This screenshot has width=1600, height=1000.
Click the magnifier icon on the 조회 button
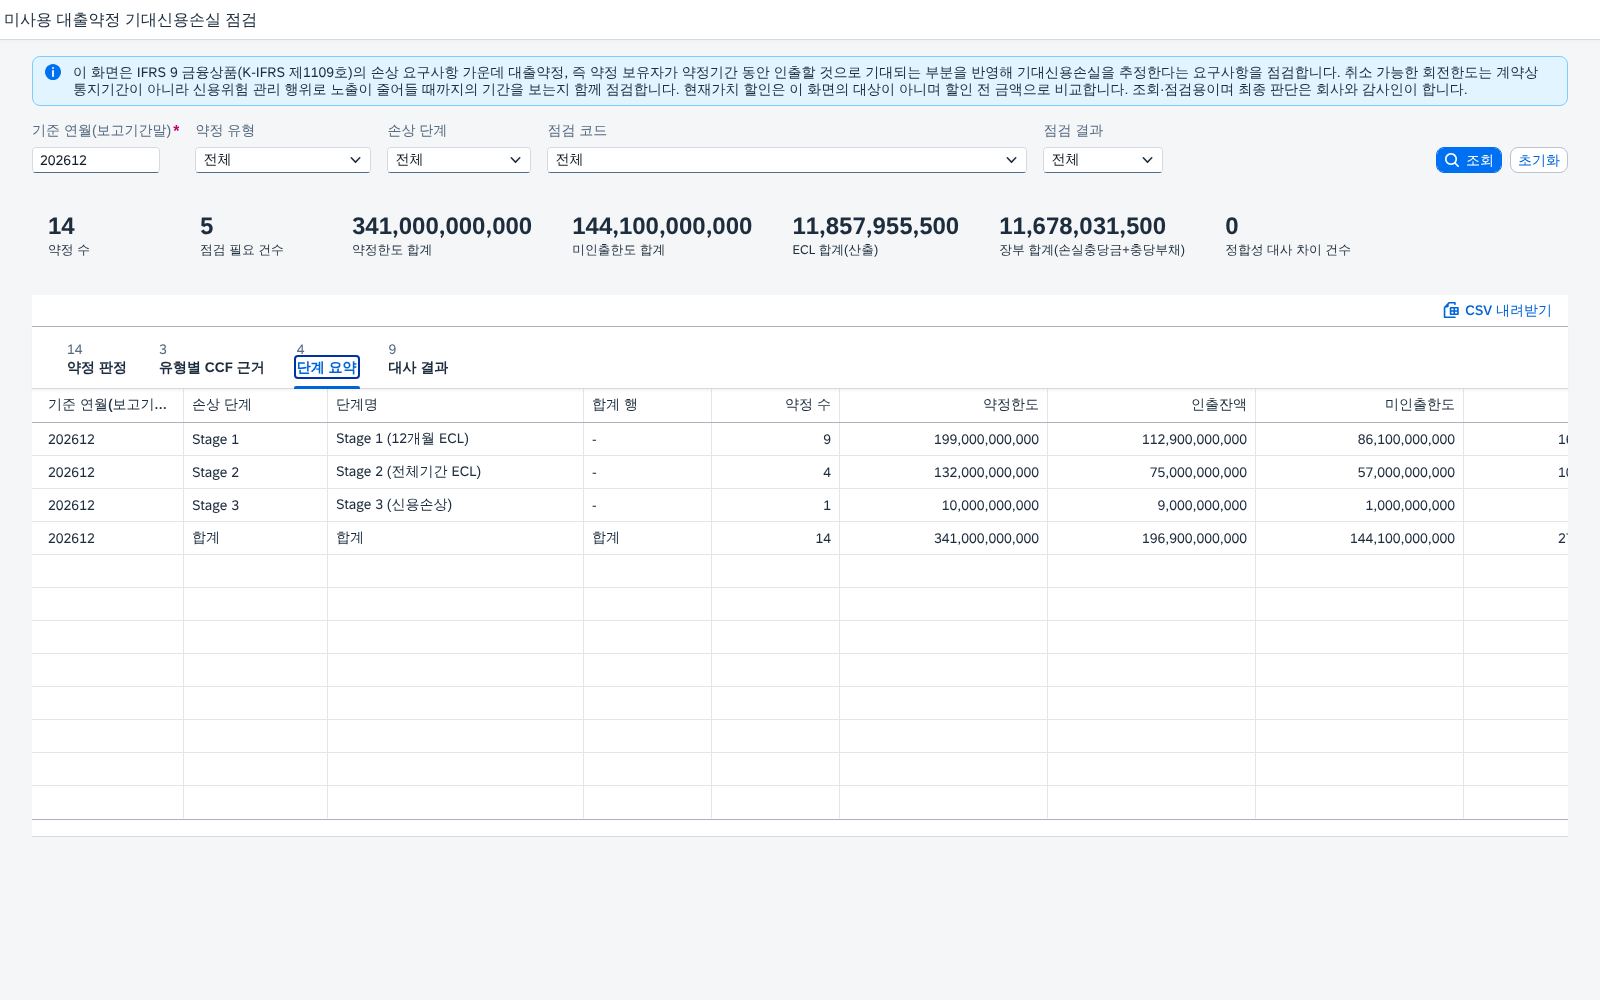coord(1452,160)
